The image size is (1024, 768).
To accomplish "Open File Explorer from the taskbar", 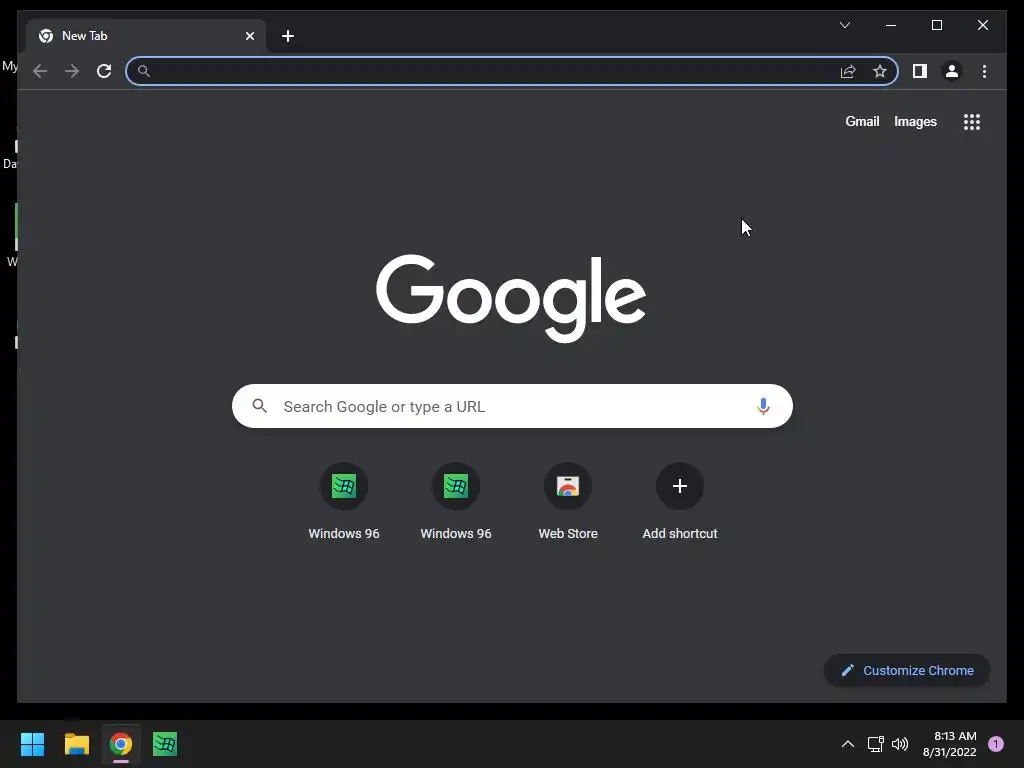I will click(x=76, y=744).
